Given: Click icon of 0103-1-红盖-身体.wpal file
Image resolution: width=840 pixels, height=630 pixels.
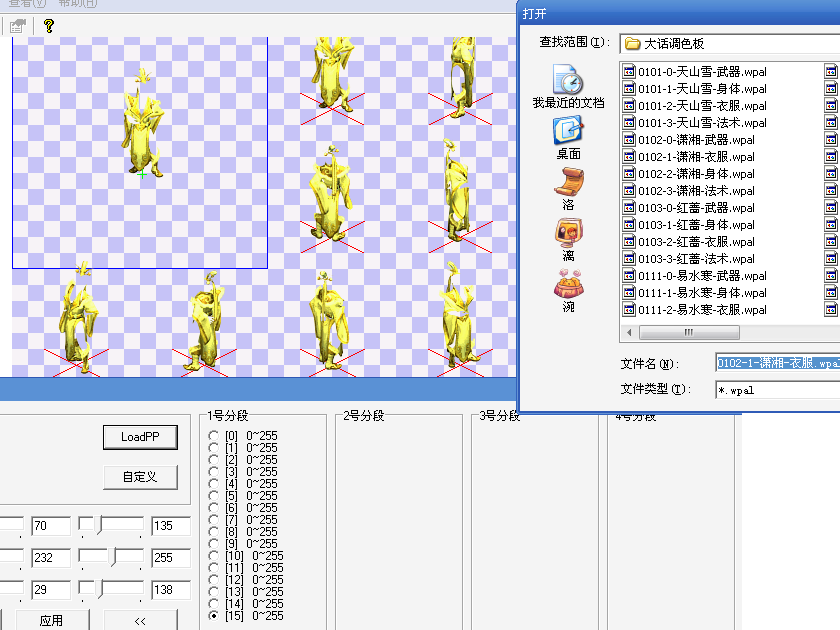Looking at the screenshot, I should click(x=629, y=224).
